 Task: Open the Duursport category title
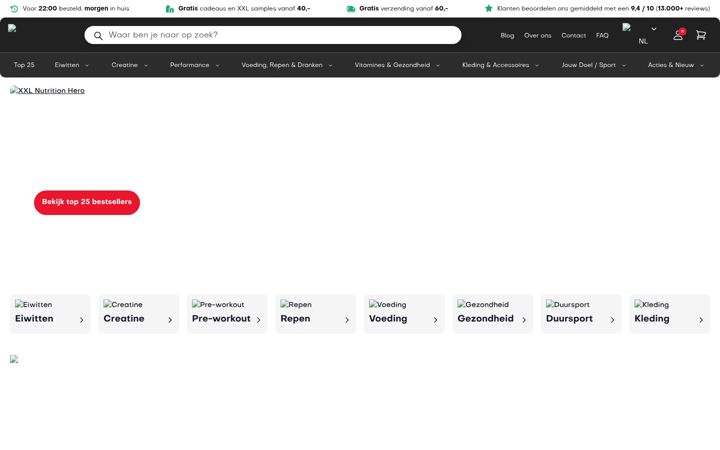(x=569, y=319)
